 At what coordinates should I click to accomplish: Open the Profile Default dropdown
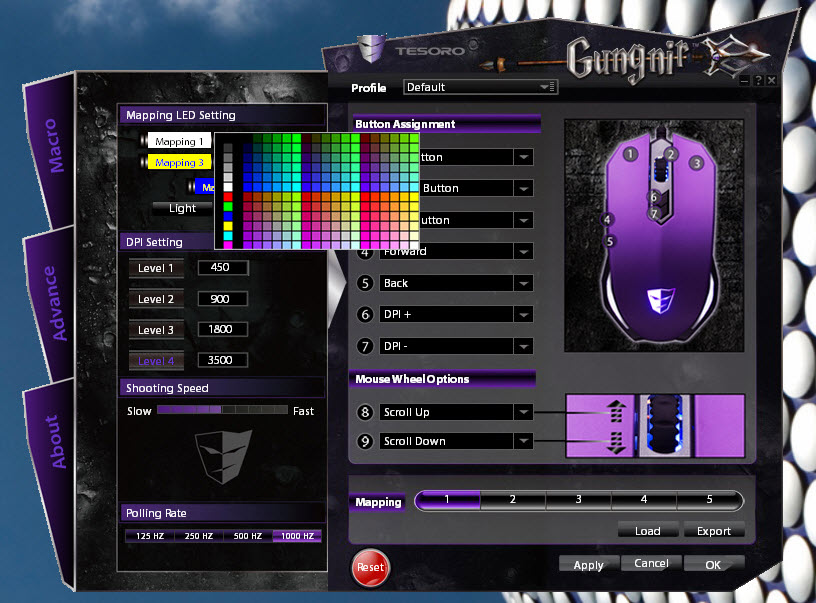pyautogui.click(x=480, y=87)
